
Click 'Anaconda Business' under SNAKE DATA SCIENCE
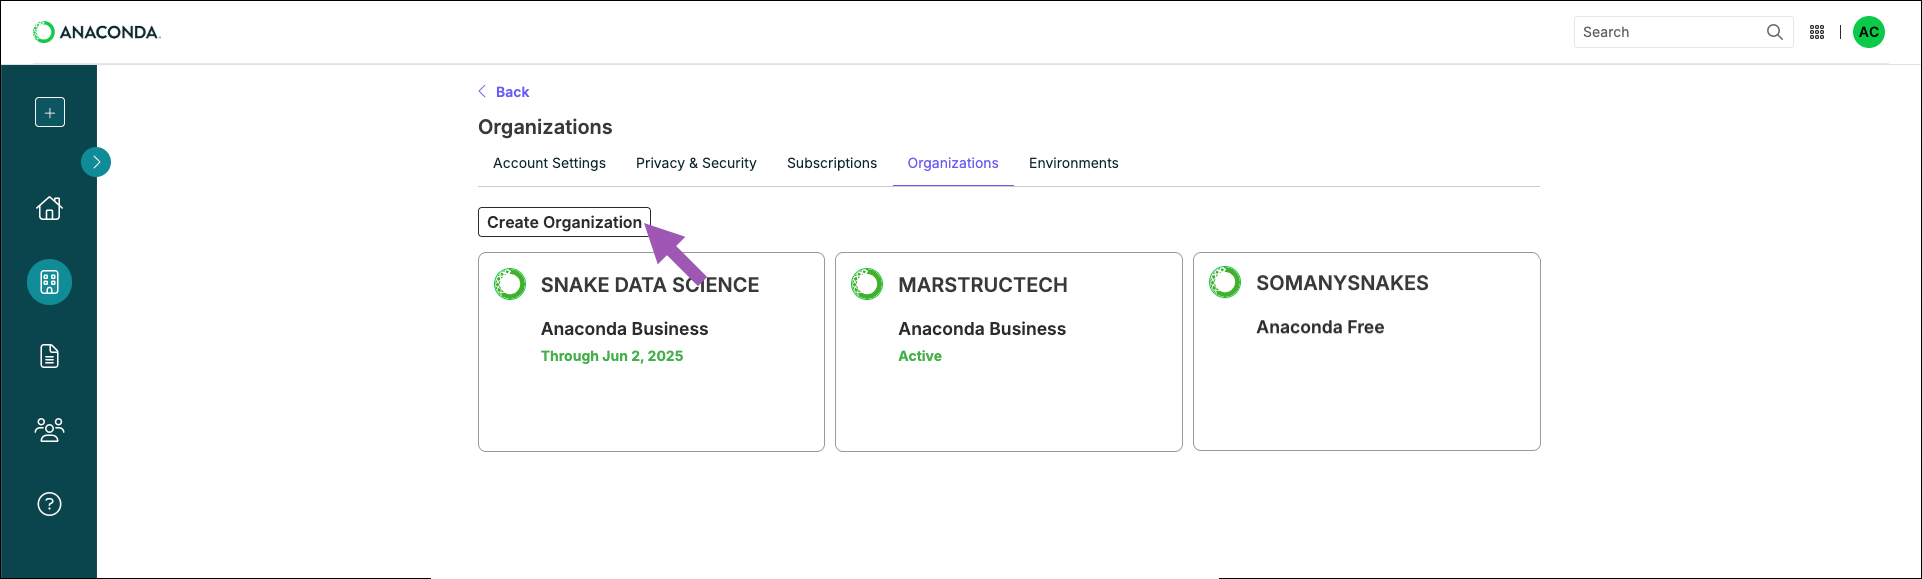pyautogui.click(x=625, y=329)
